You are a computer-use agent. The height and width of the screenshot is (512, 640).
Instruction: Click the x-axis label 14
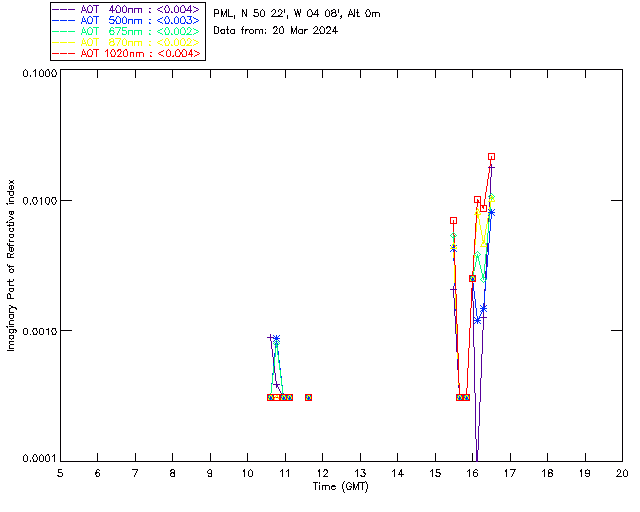pos(398,473)
